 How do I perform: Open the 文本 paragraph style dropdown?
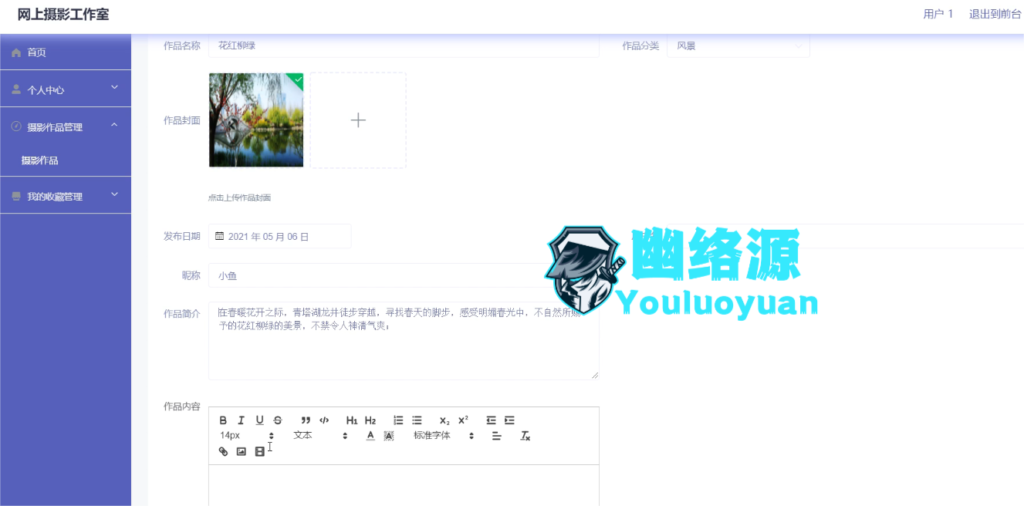click(x=320, y=435)
